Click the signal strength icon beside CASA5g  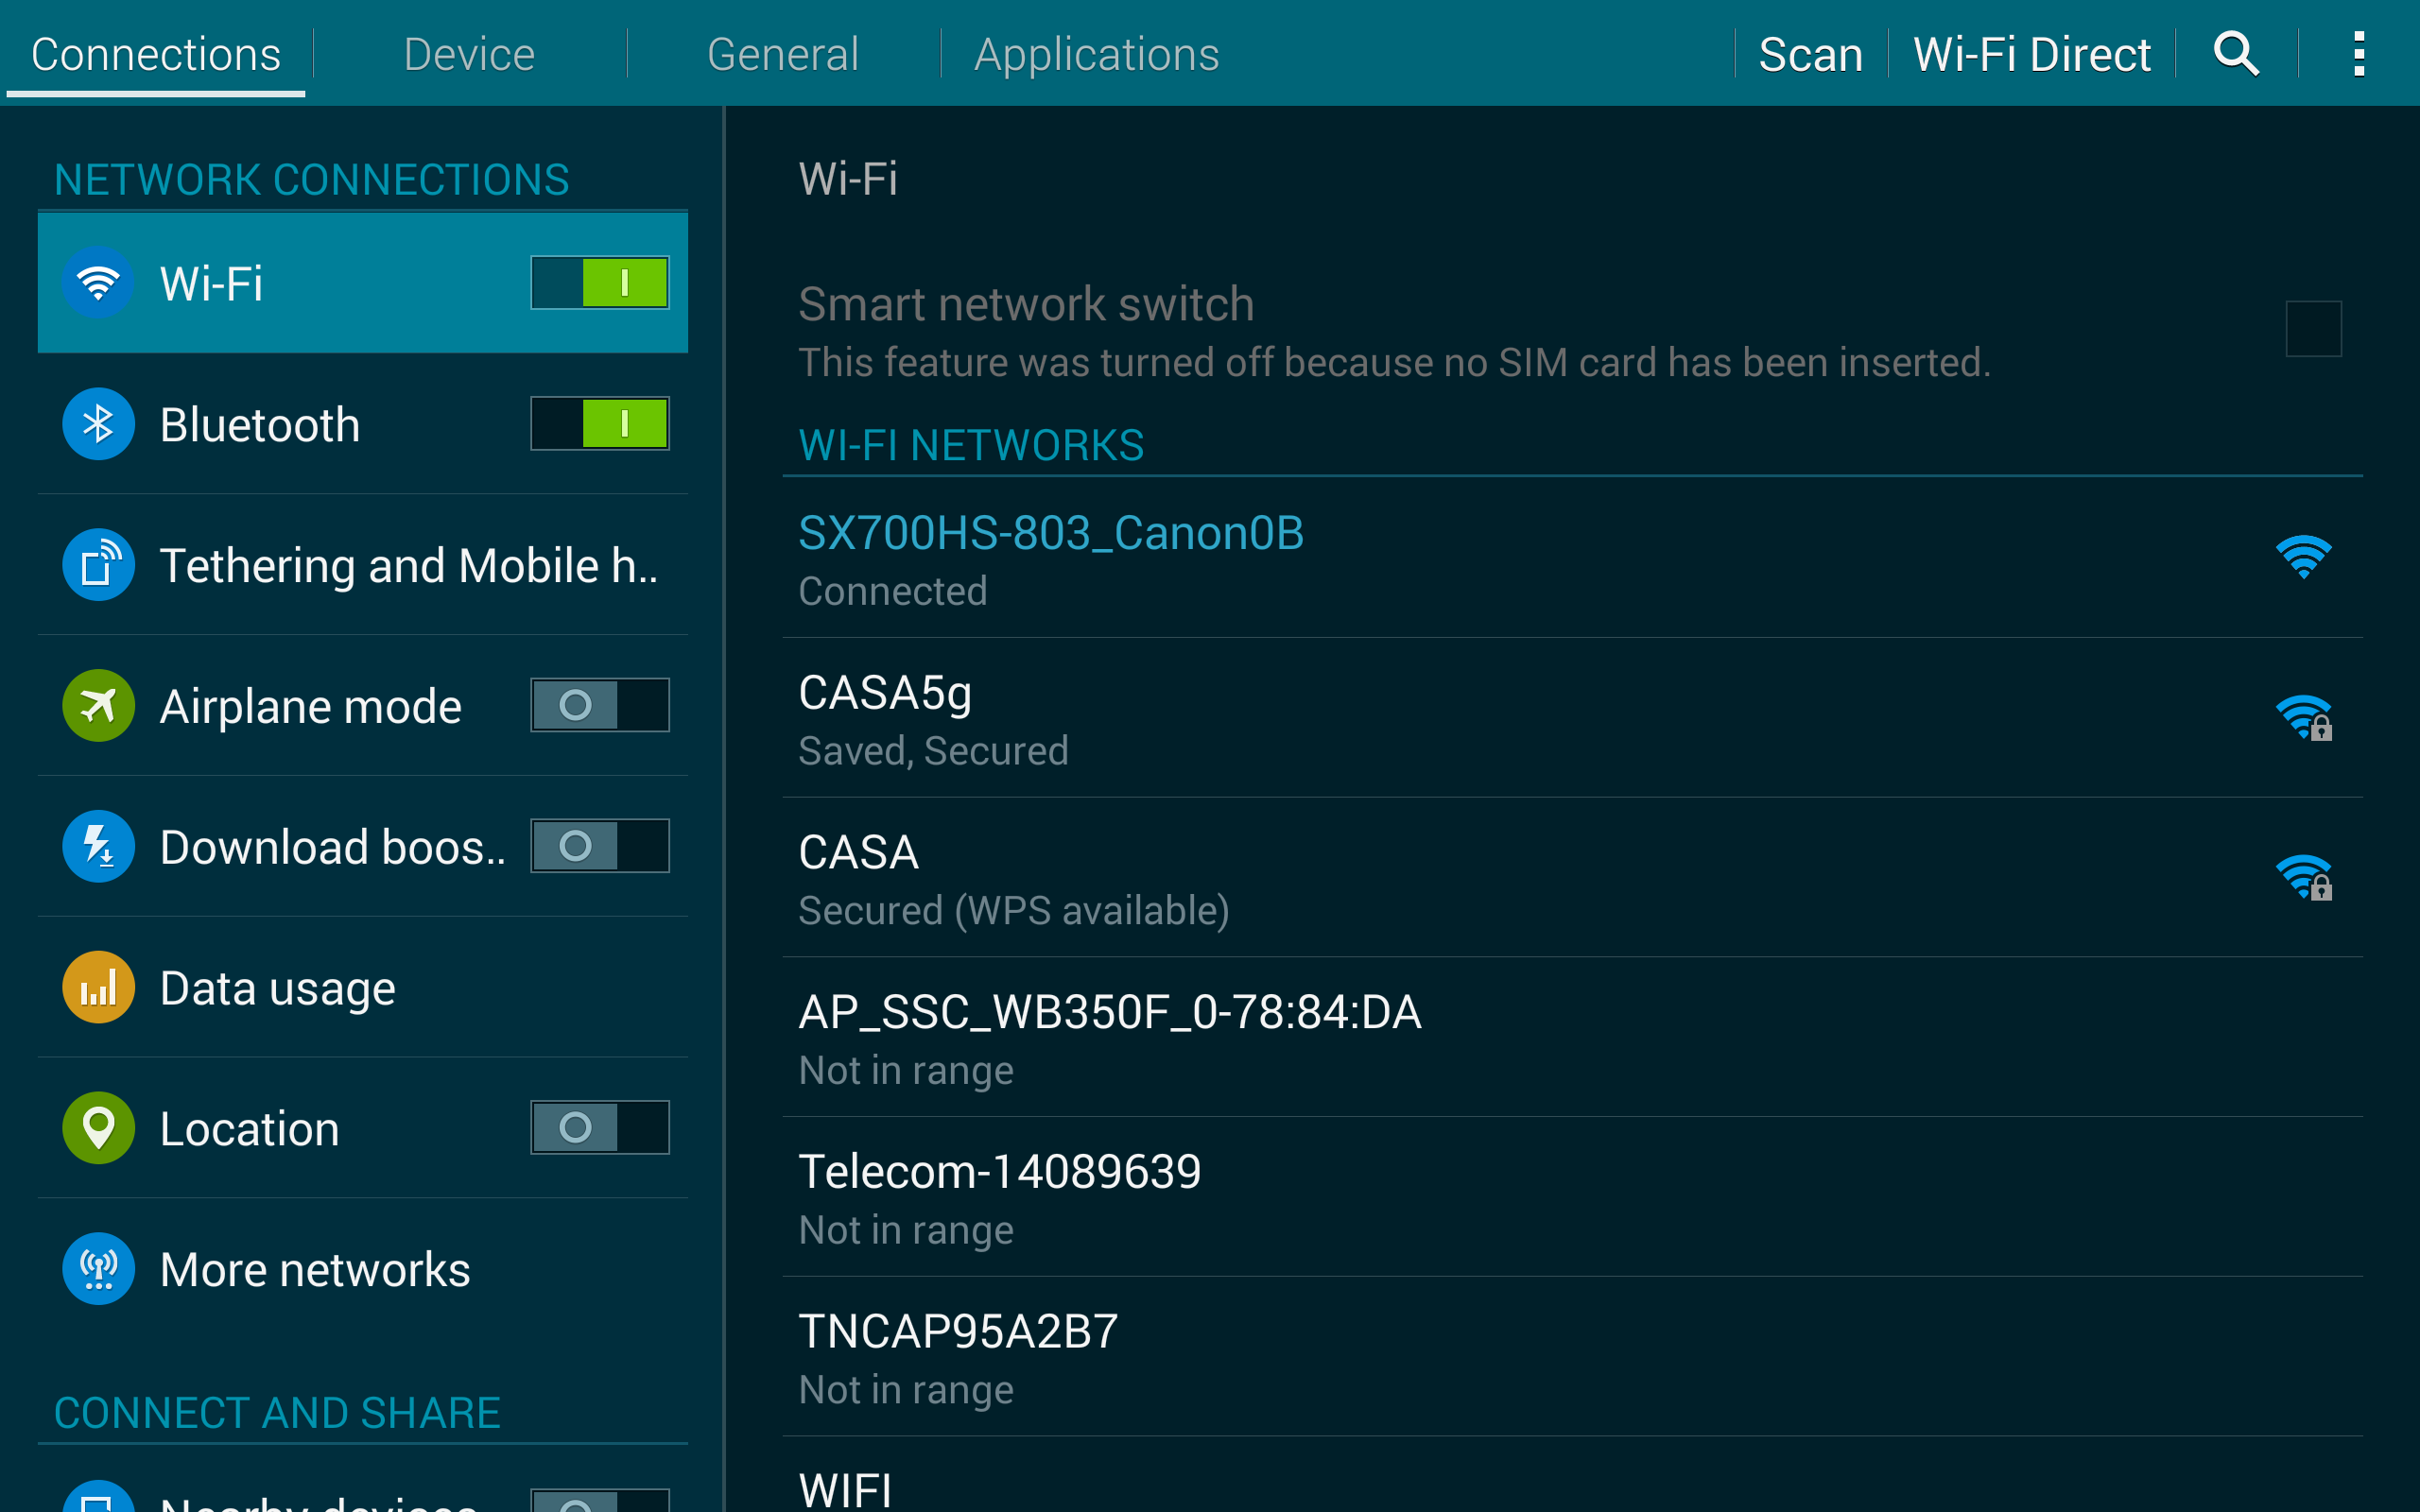pyautogui.click(x=2305, y=718)
